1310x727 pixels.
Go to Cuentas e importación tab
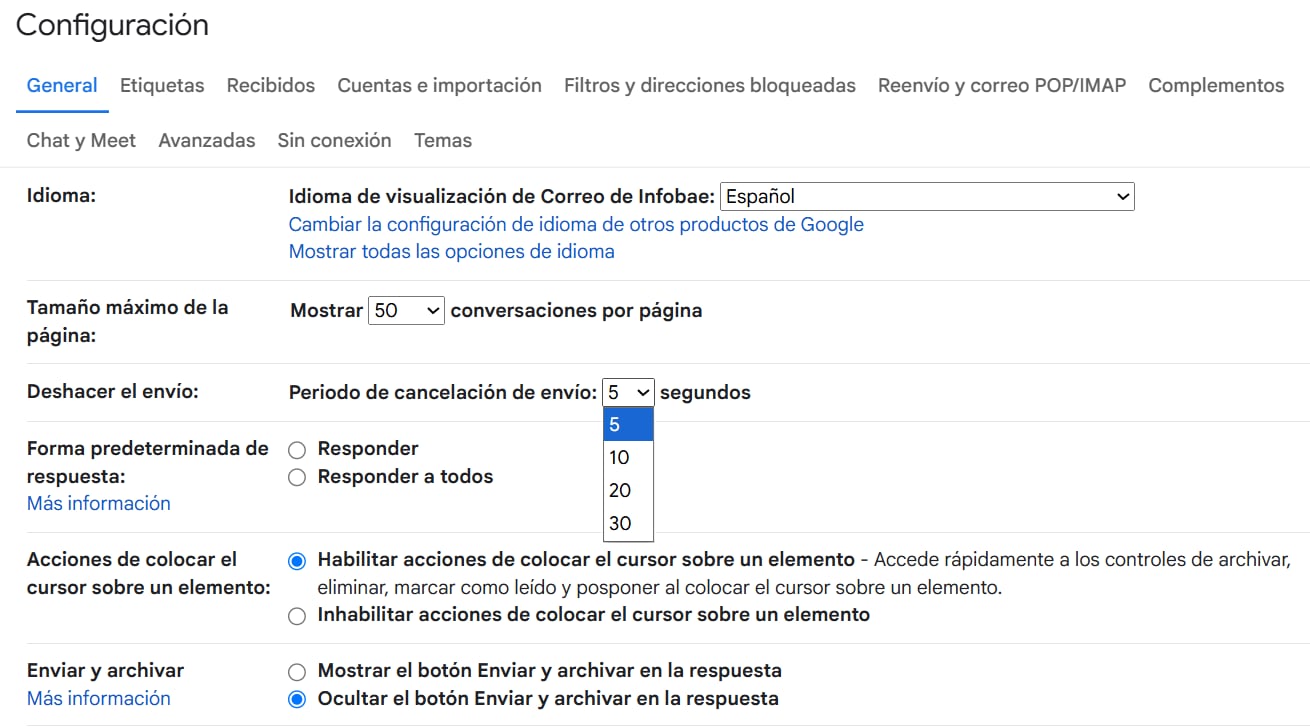coord(440,86)
